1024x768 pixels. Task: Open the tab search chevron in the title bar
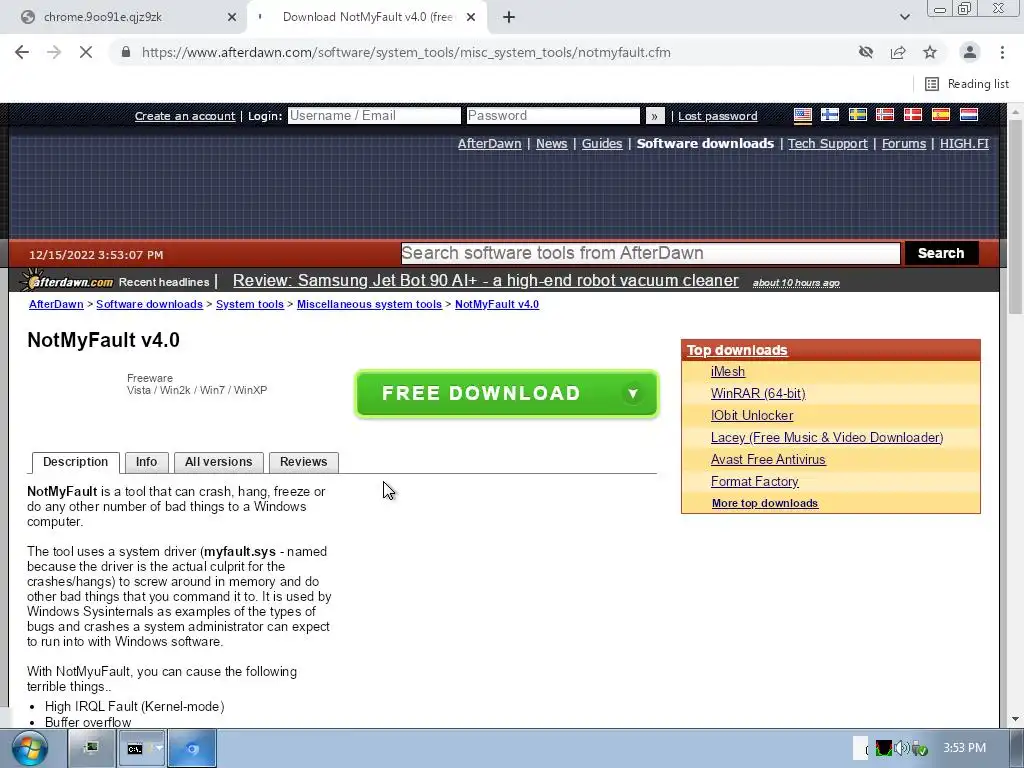click(x=904, y=17)
